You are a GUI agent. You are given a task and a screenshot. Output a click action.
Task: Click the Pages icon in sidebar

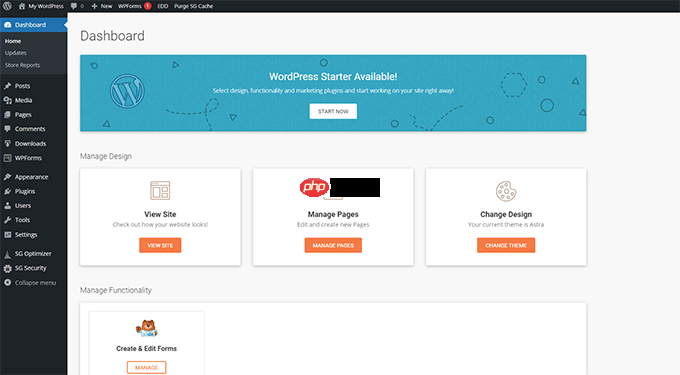7,115
